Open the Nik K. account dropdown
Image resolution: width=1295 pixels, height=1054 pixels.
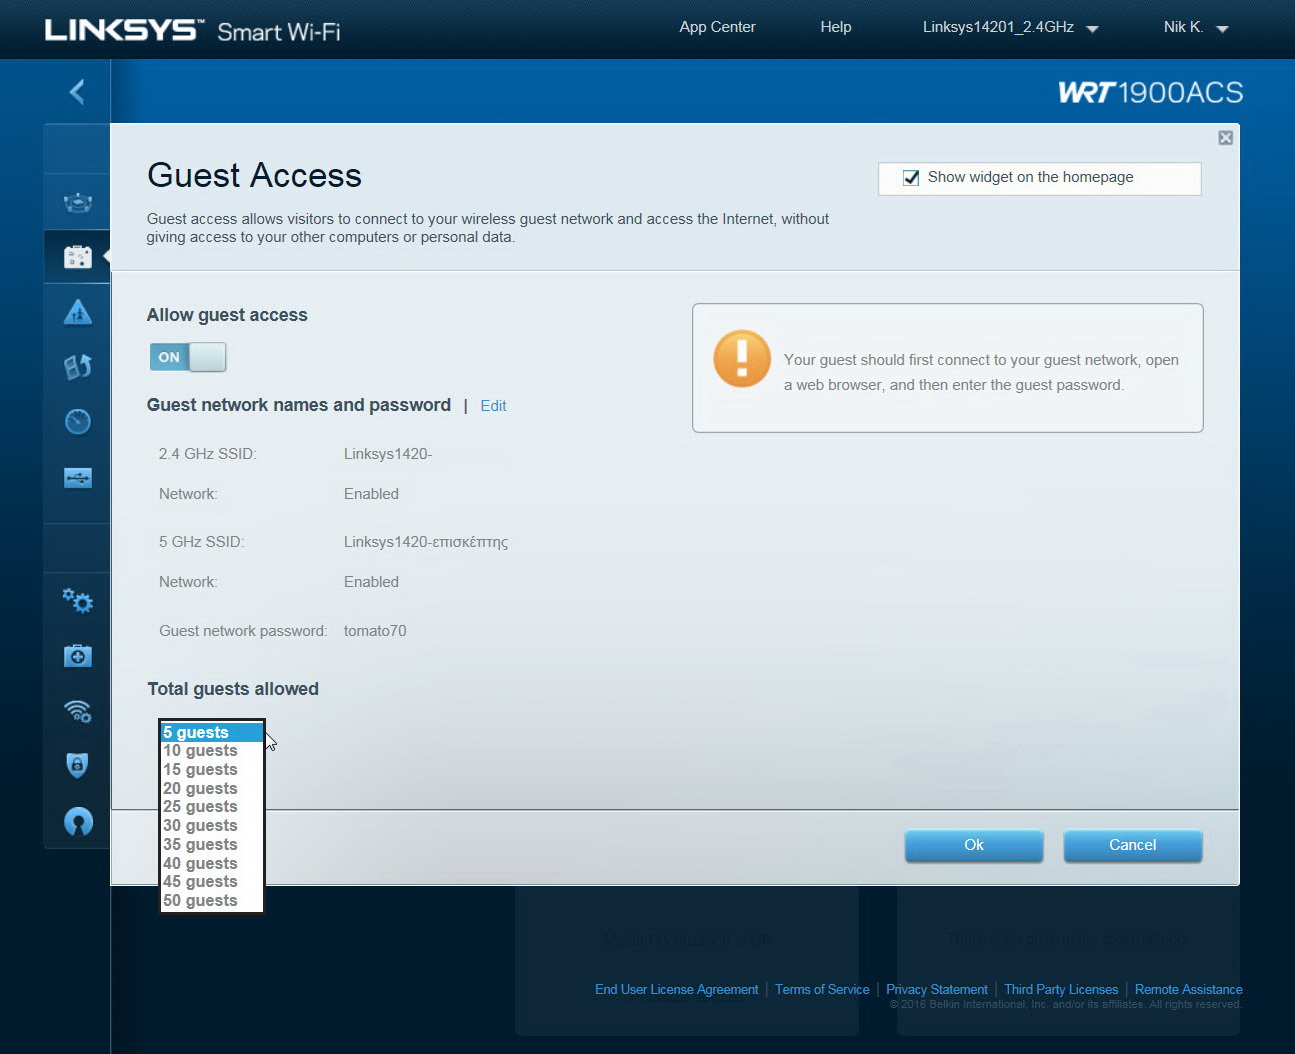(x=1195, y=27)
